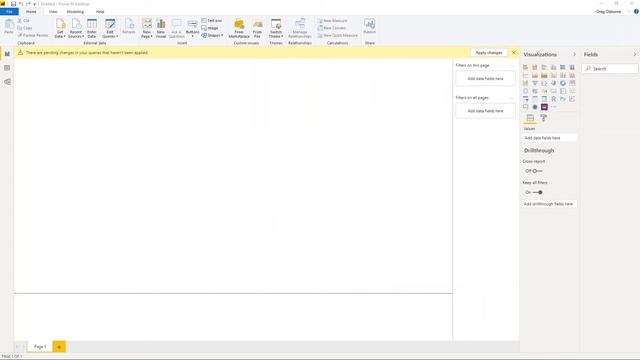
Task: Open the Help ribbon tab
Action: click(100, 11)
